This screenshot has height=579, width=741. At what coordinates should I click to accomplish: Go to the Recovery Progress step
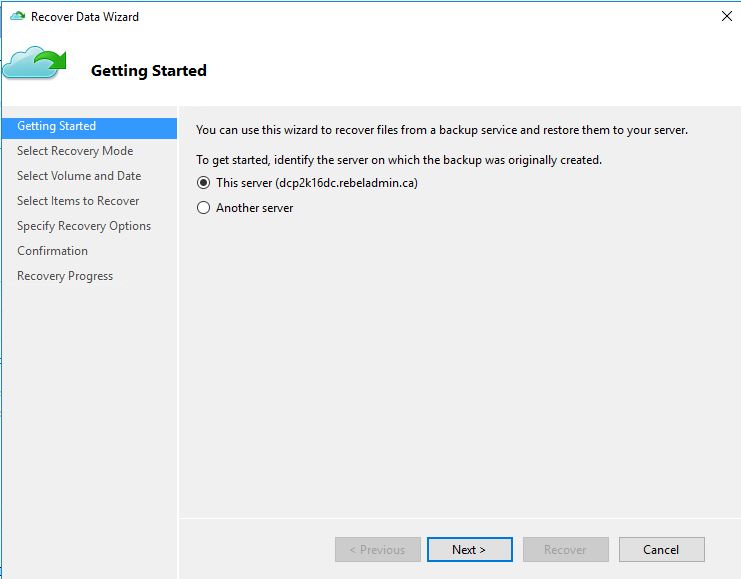click(x=65, y=277)
